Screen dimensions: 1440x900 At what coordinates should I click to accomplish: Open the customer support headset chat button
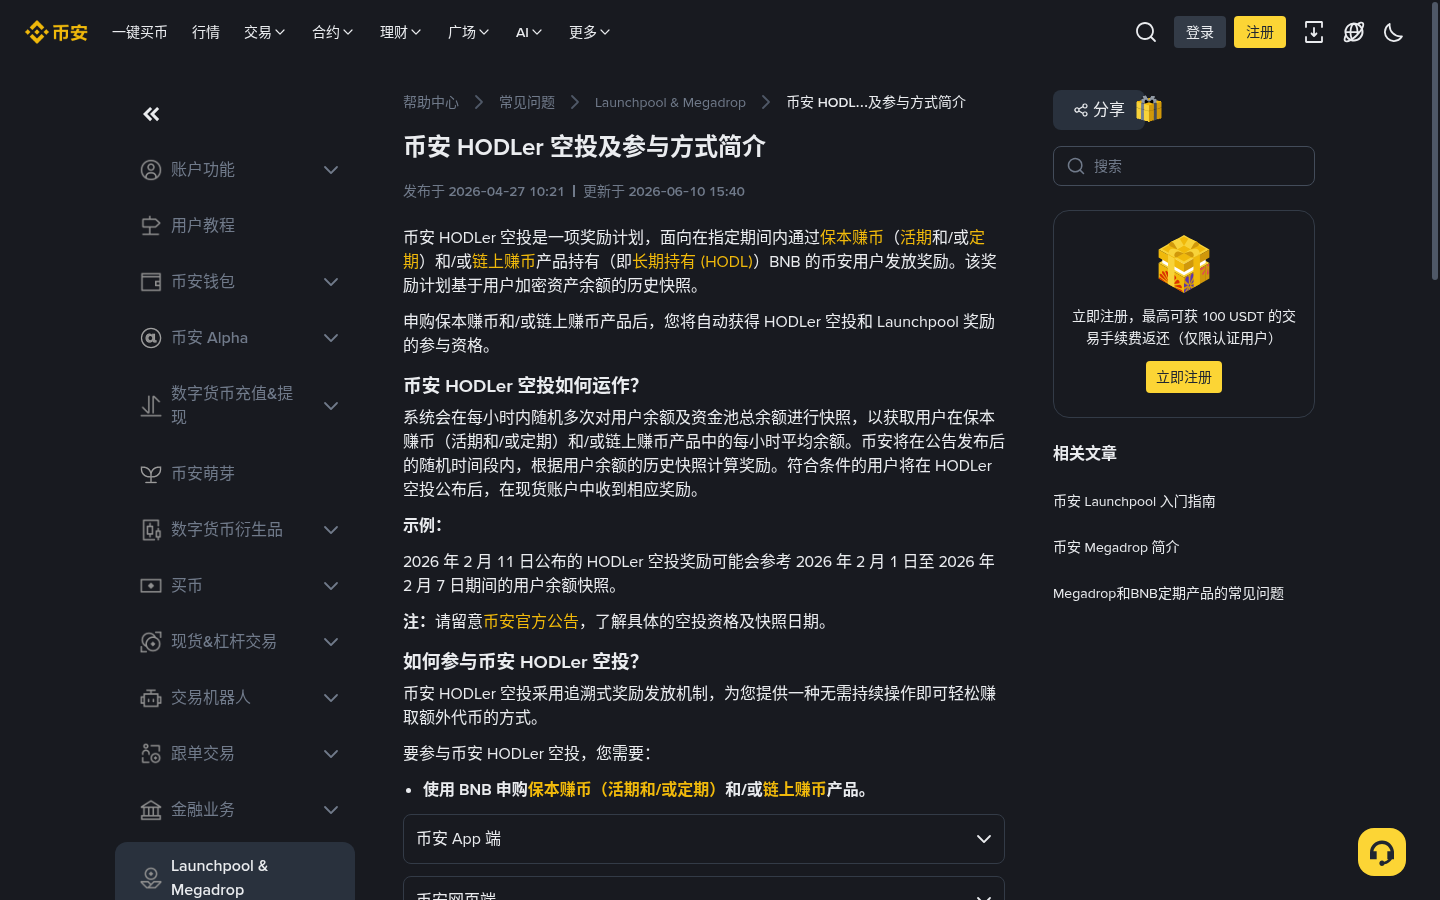1382,852
